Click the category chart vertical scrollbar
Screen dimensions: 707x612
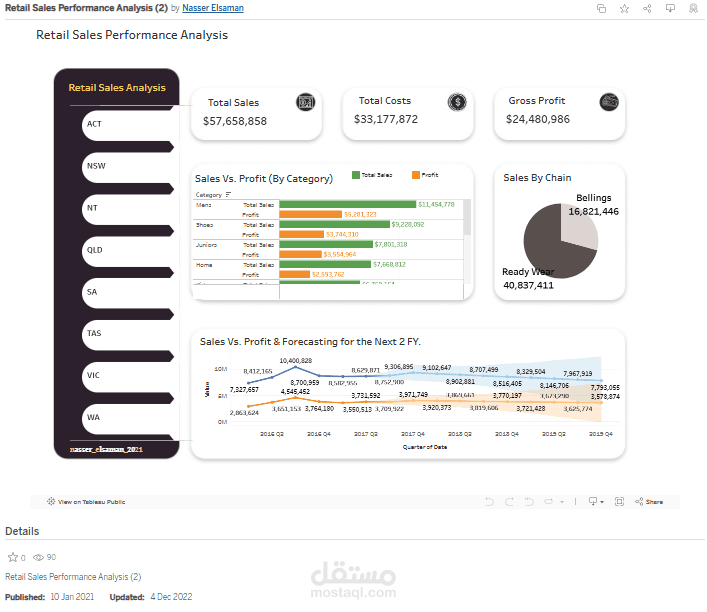(x=467, y=217)
